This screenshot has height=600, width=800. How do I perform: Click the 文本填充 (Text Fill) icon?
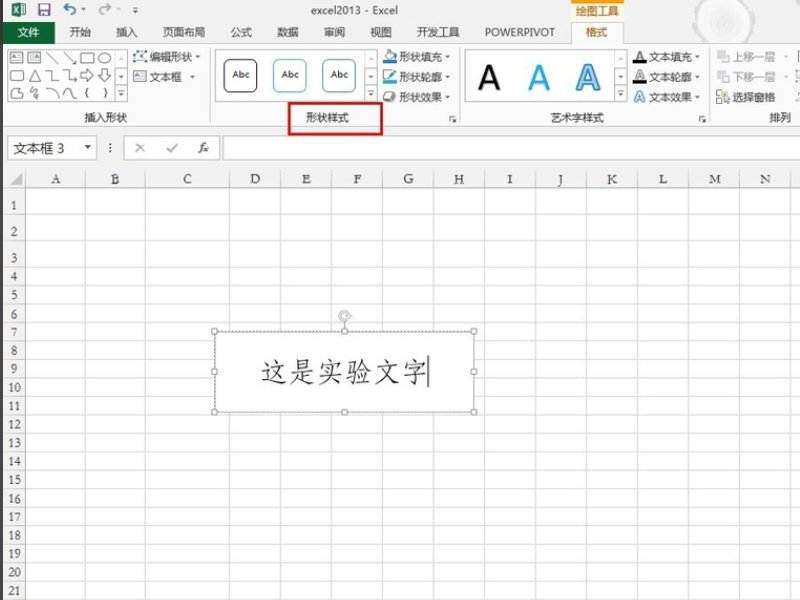click(x=660, y=58)
